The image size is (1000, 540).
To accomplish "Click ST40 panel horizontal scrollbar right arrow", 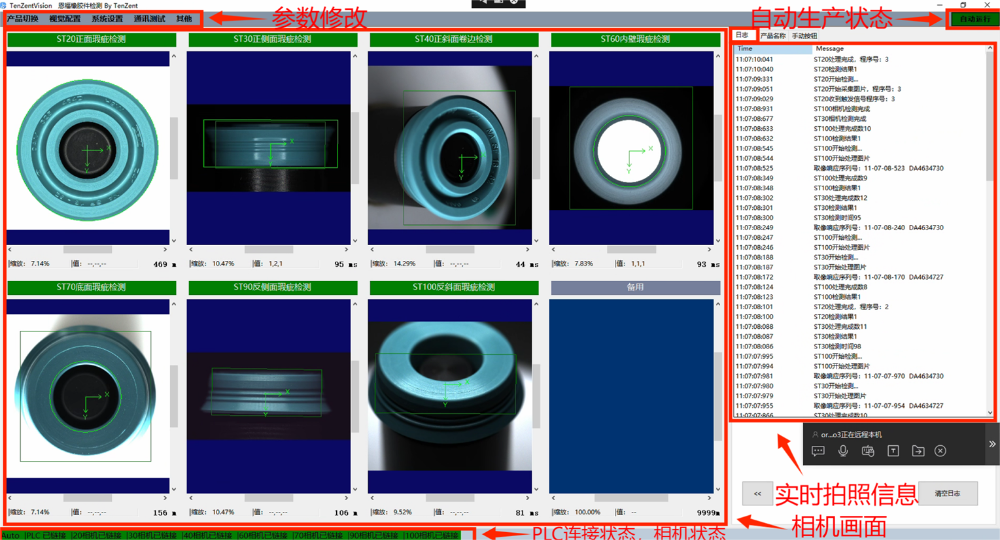I will (527, 250).
